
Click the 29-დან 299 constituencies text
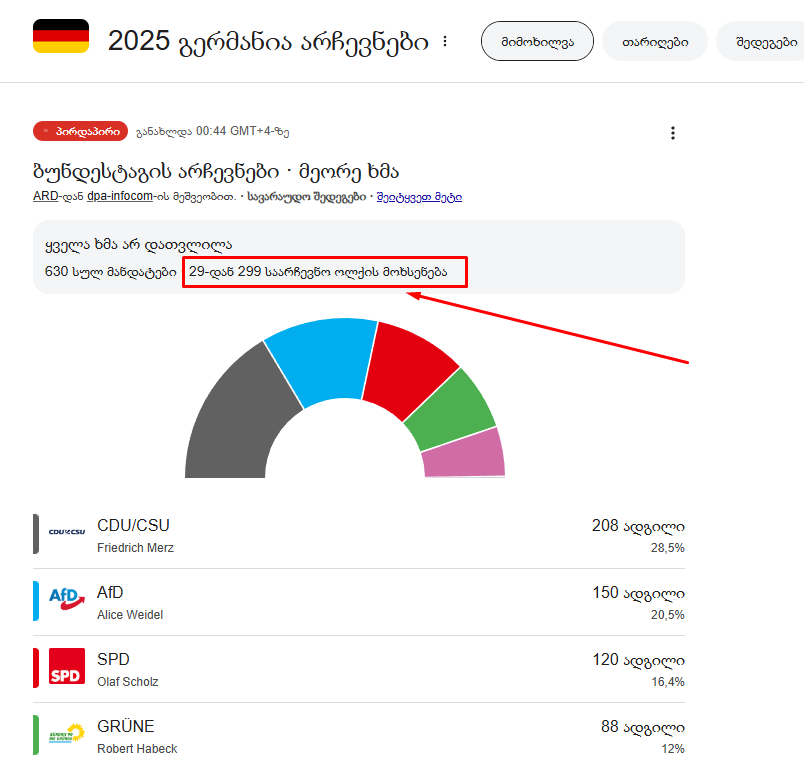[318, 271]
